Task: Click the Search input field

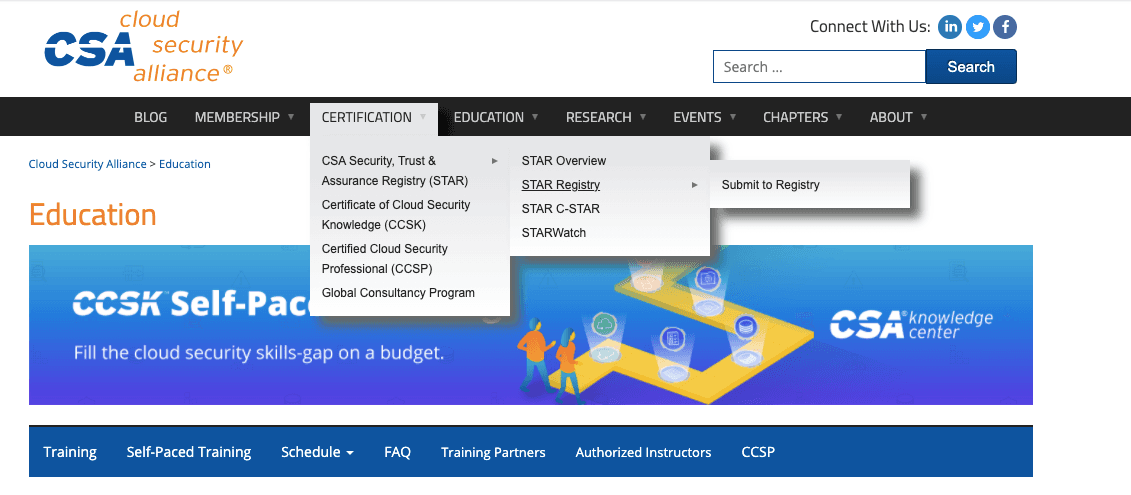Action: pos(819,67)
